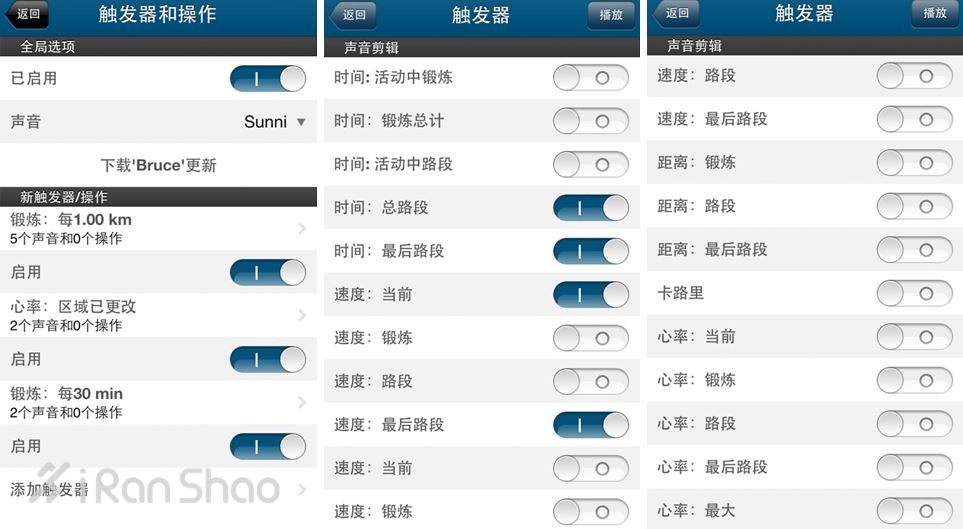Enable the 时间: 锻炼总计 switch
963x529 pixels.
pos(590,120)
